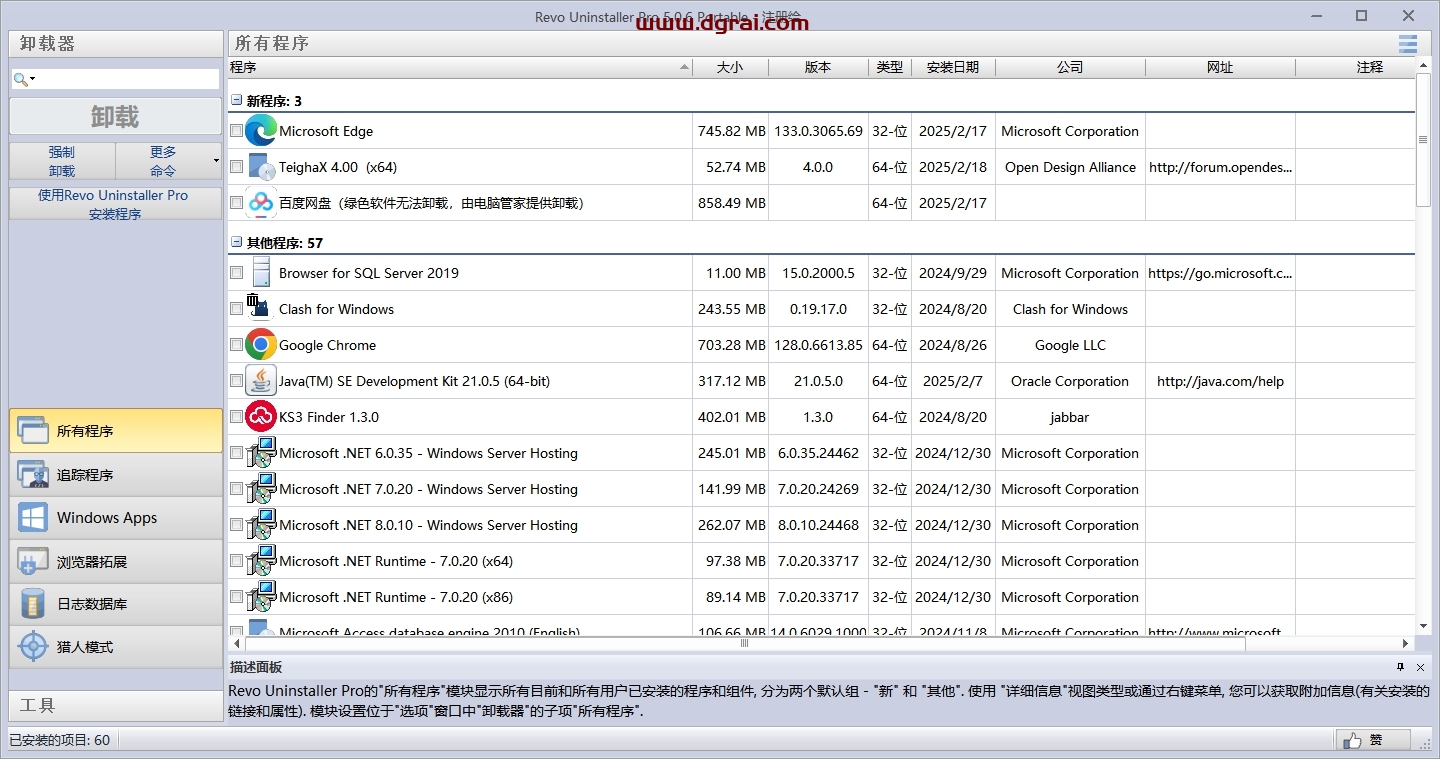The width and height of the screenshot is (1440, 759).
Task: Sort by the 版本 column header
Action: click(818, 67)
